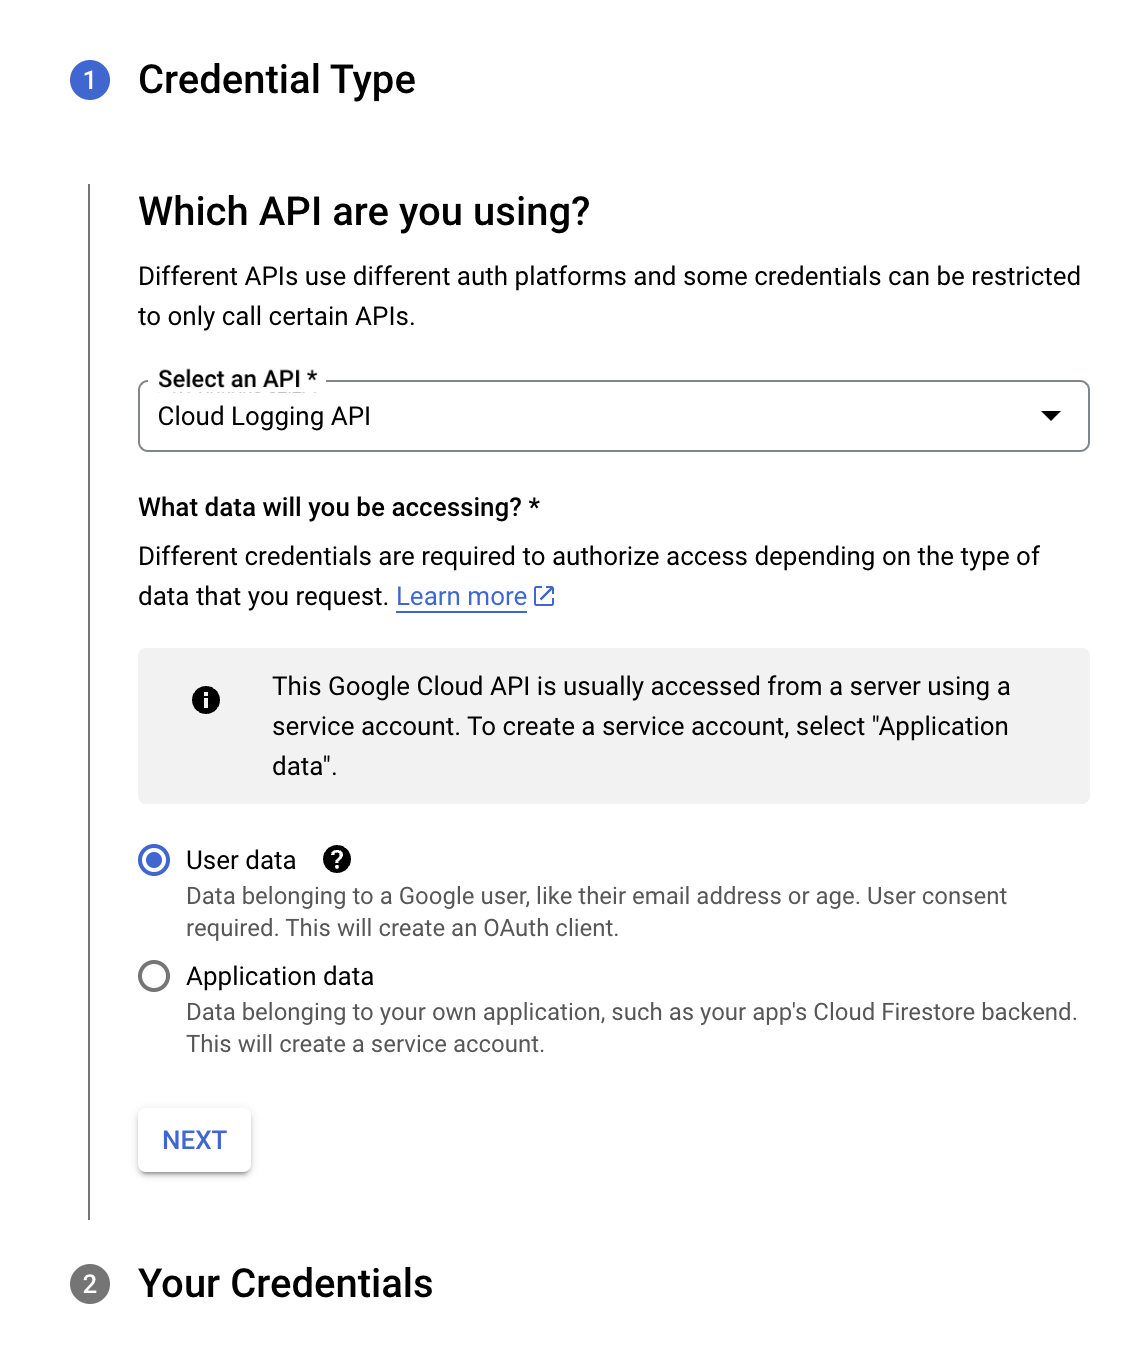Click the dropdown arrow in Select an API

click(1050, 416)
